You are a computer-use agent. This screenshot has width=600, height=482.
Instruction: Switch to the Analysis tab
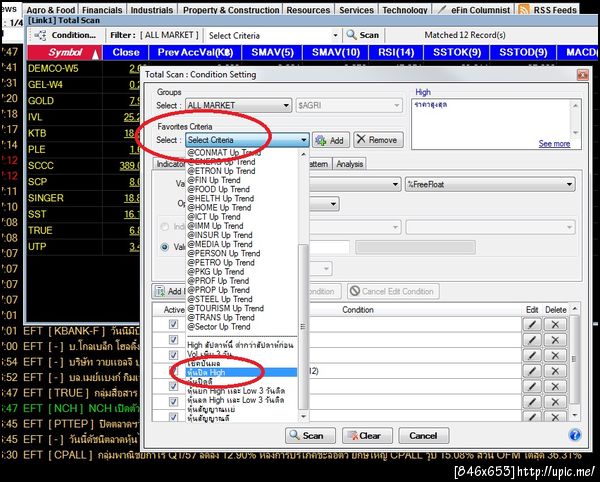pyautogui.click(x=349, y=164)
